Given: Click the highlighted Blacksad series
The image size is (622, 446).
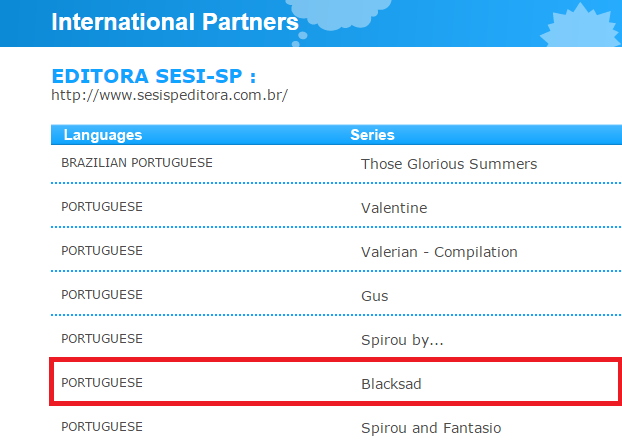Looking at the screenshot, I should 391,384.
